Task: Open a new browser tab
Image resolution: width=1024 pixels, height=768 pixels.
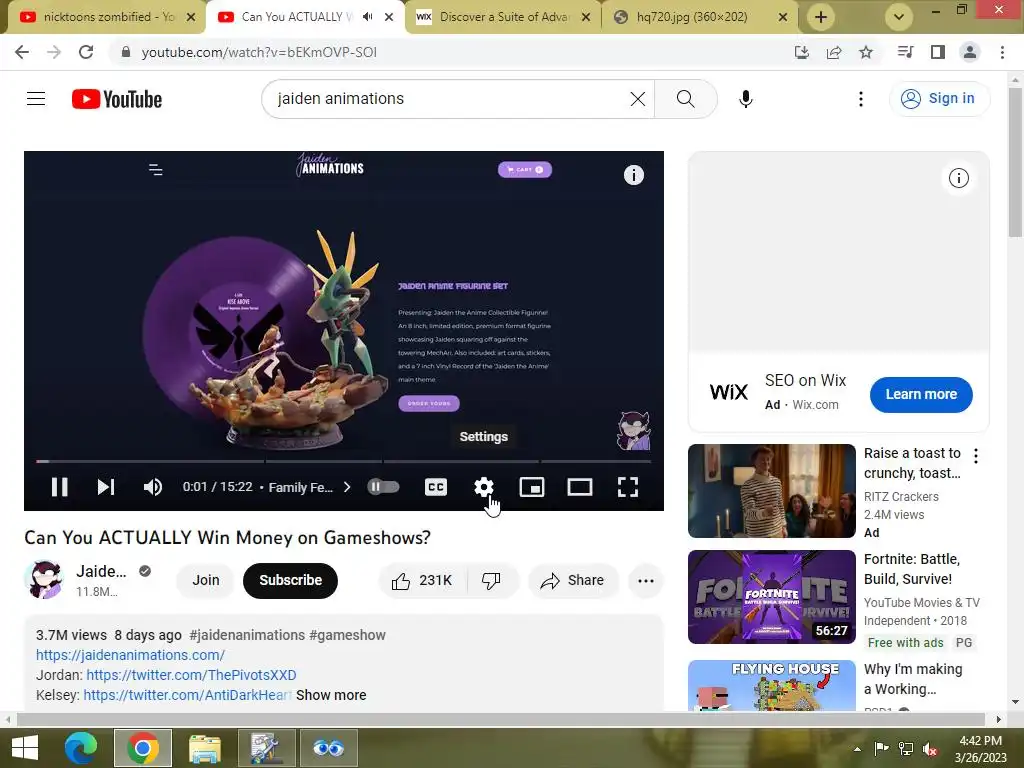Action: (821, 17)
